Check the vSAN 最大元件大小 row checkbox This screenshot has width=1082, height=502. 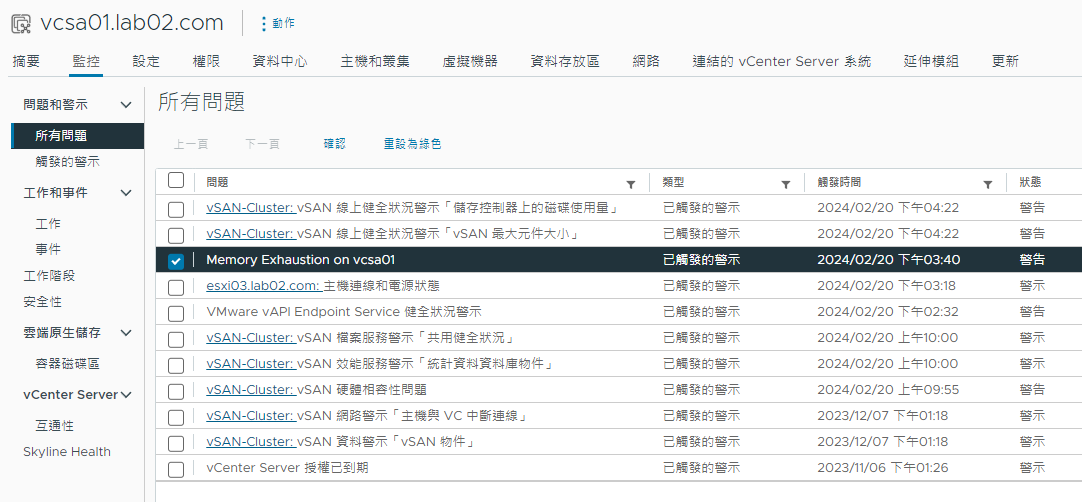[x=176, y=235]
